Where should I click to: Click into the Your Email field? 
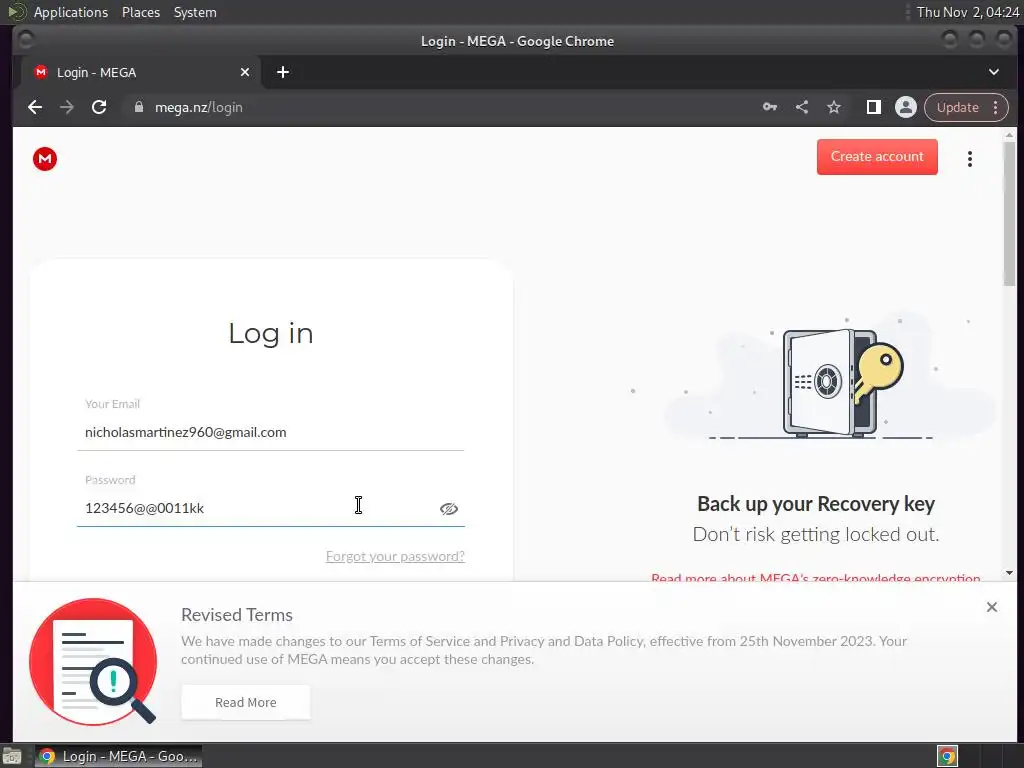point(270,432)
